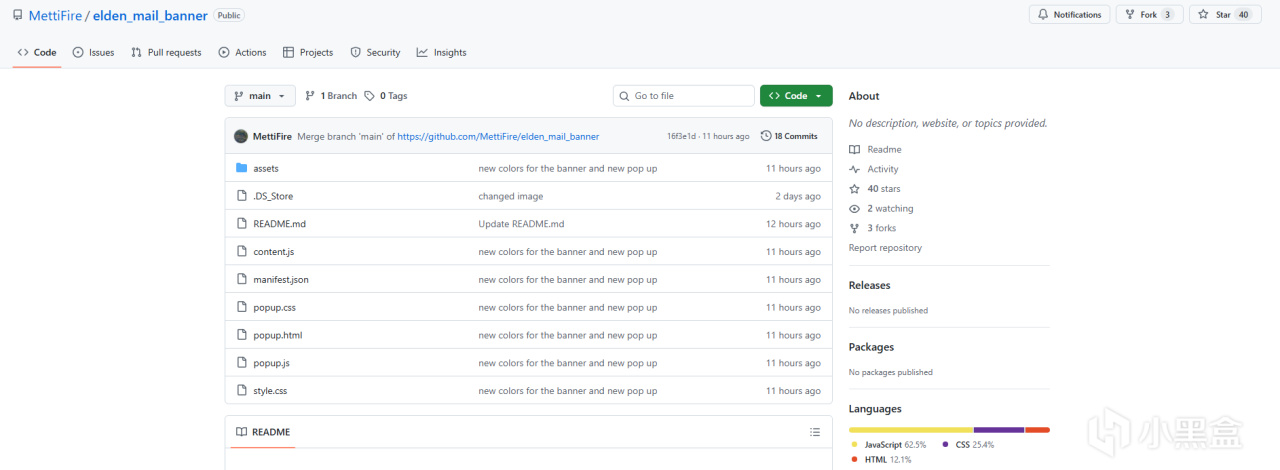
Task: Click the repository book icon beside MettiFire
Action: pos(18,16)
